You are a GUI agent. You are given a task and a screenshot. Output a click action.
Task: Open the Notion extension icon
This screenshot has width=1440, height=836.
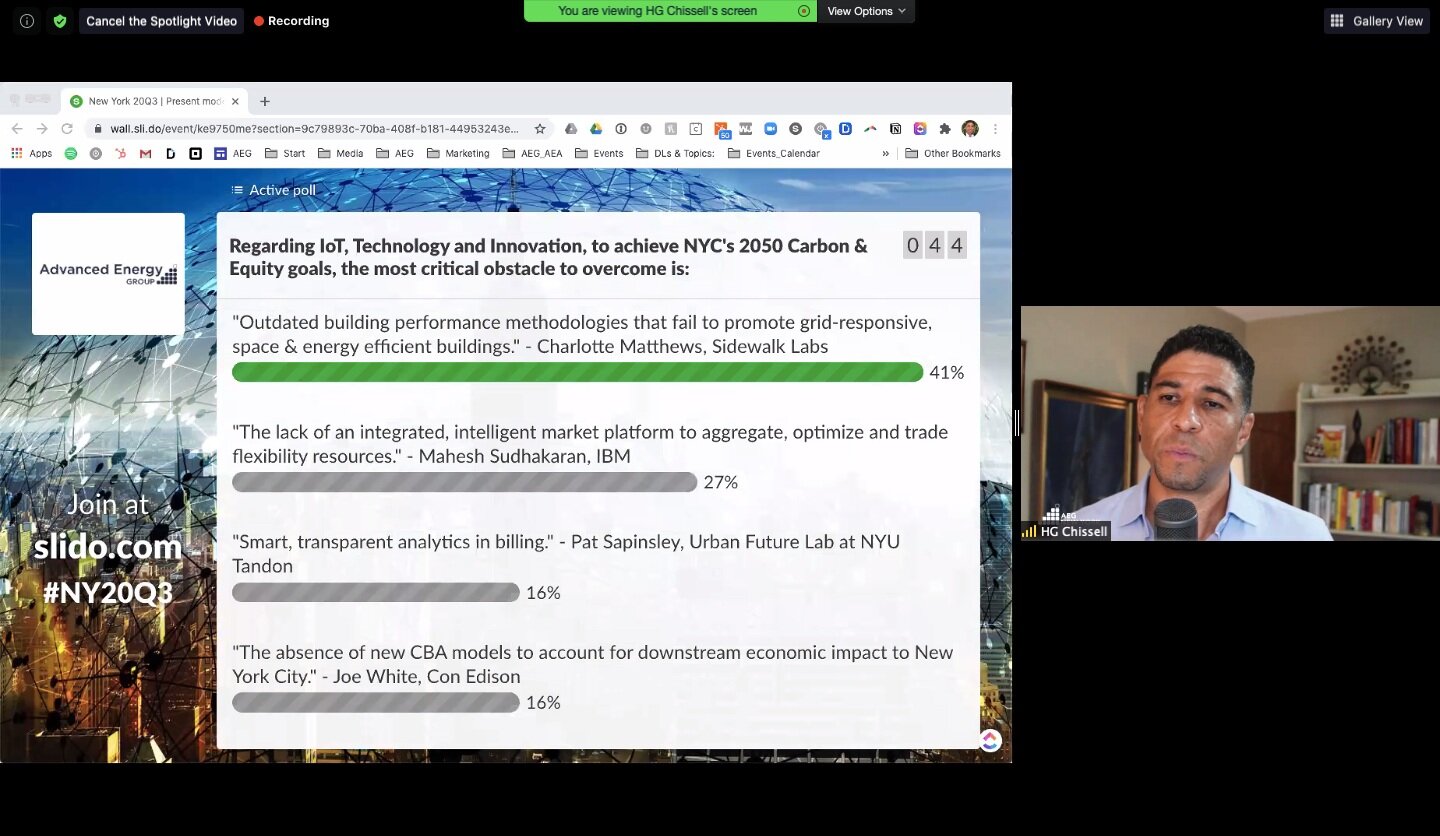coord(896,129)
